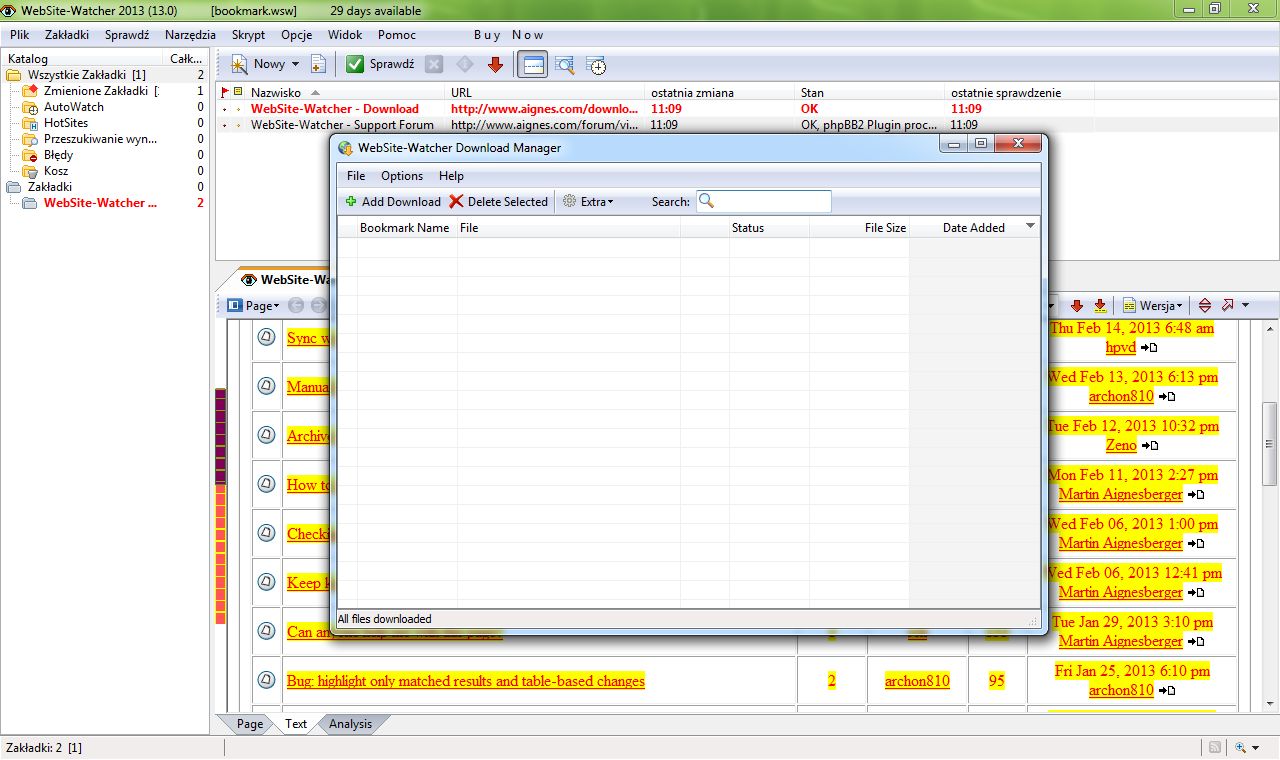Image resolution: width=1280 pixels, height=760 pixels.
Task: Open the Wersja dropdown
Action: [x=1153, y=305]
